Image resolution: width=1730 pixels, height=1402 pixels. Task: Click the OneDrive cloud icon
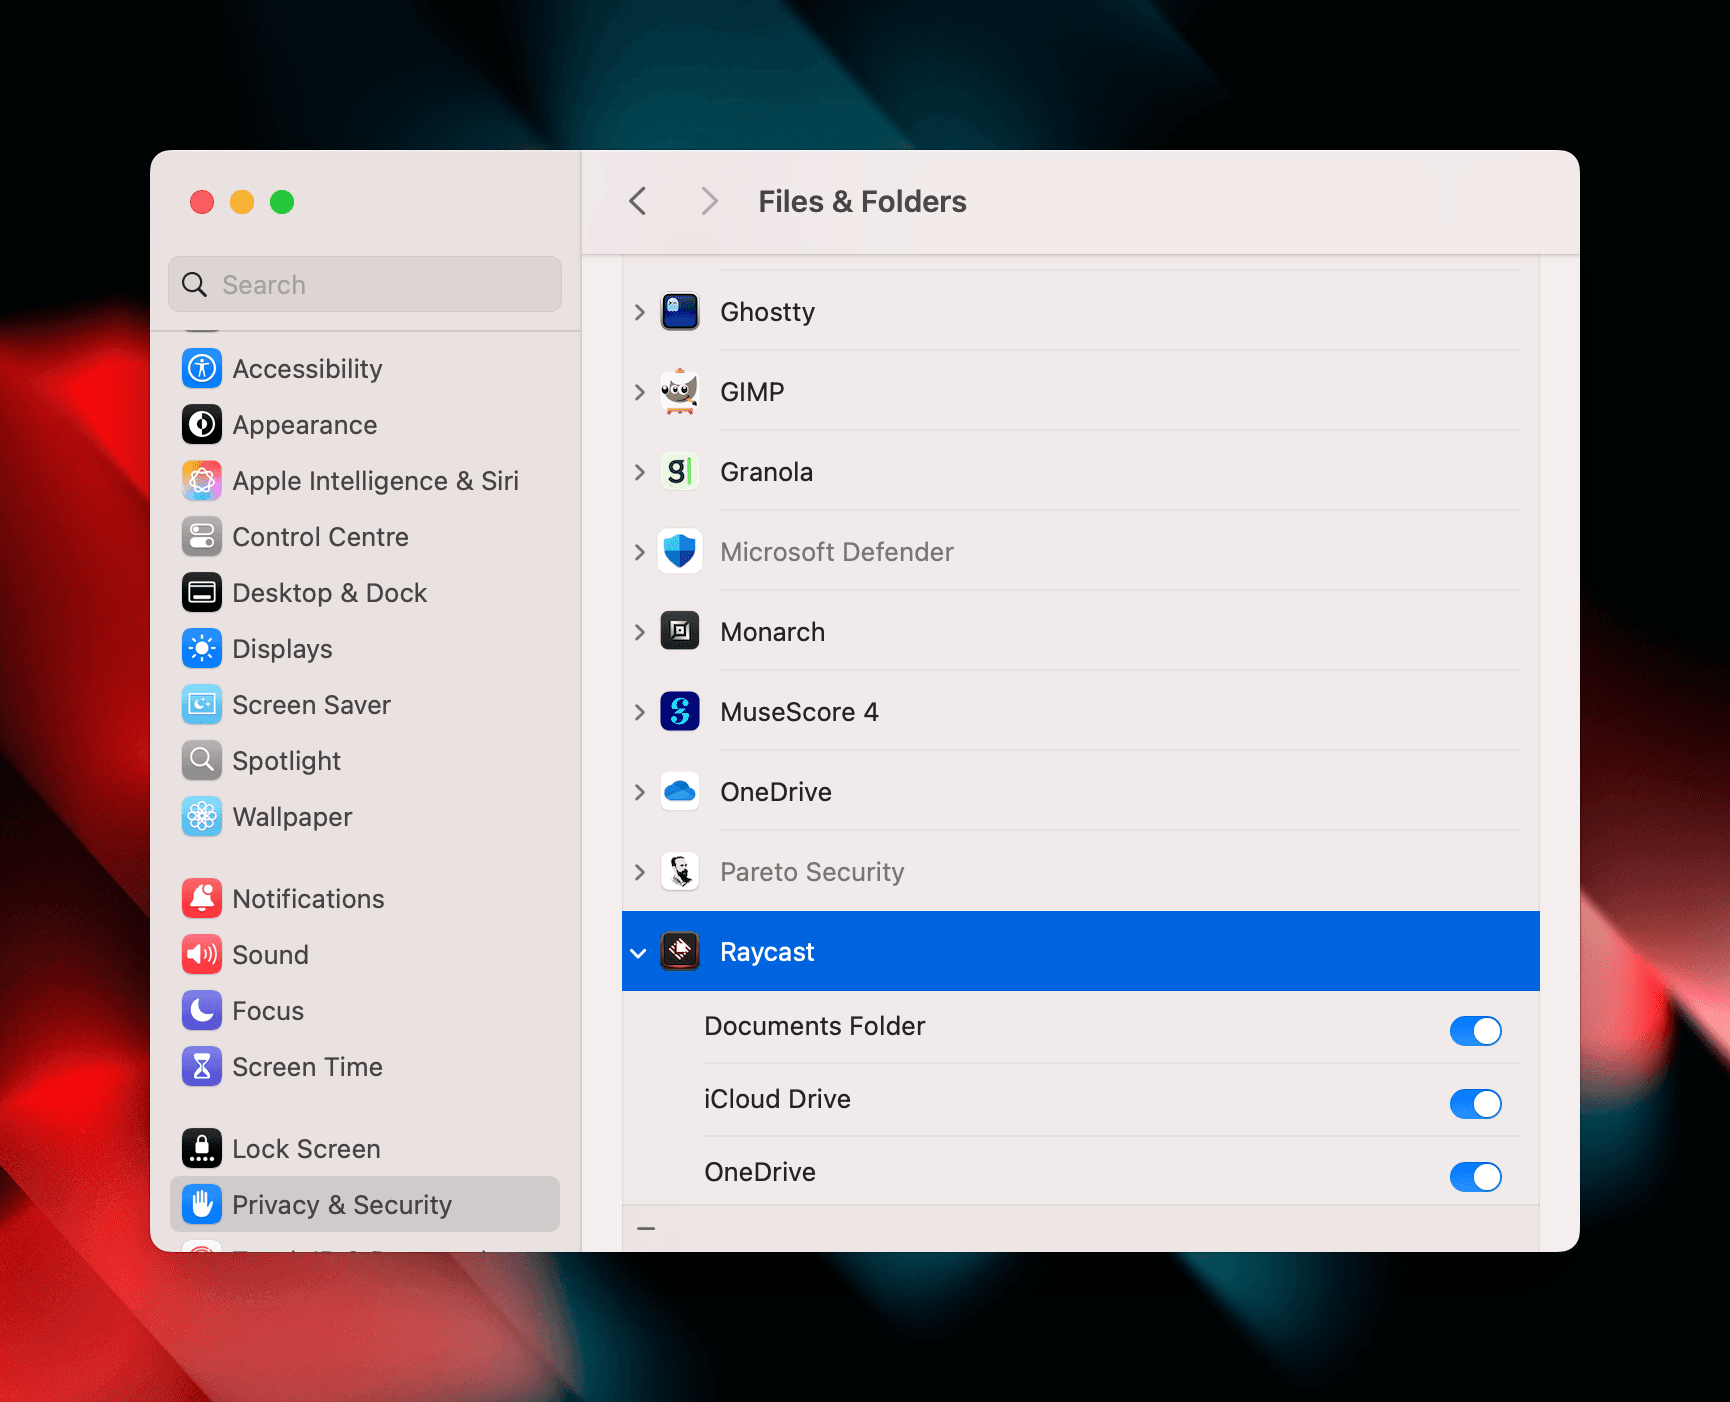coord(680,791)
